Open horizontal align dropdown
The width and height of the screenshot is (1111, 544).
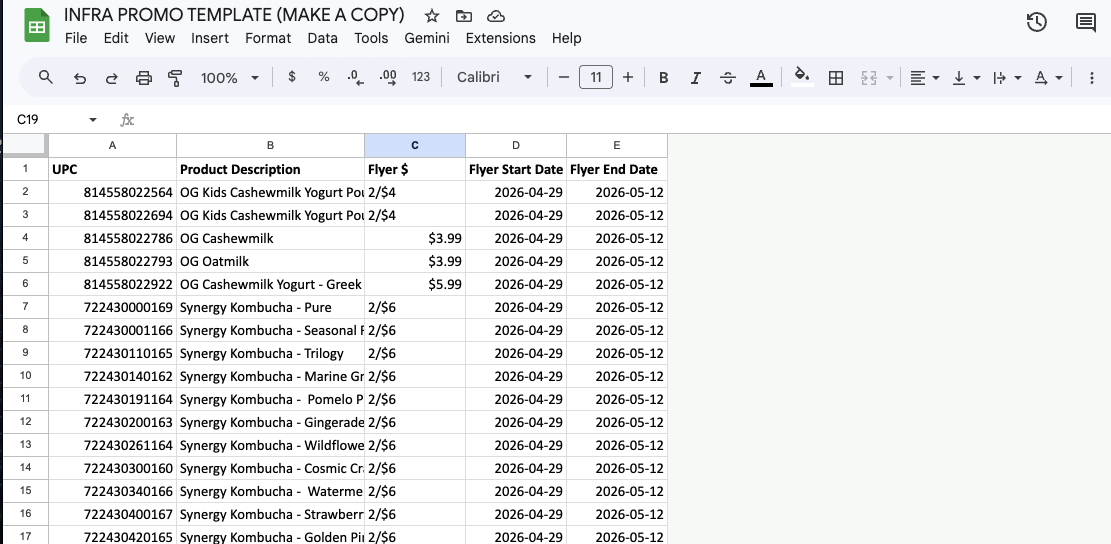(x=925, y=78)
